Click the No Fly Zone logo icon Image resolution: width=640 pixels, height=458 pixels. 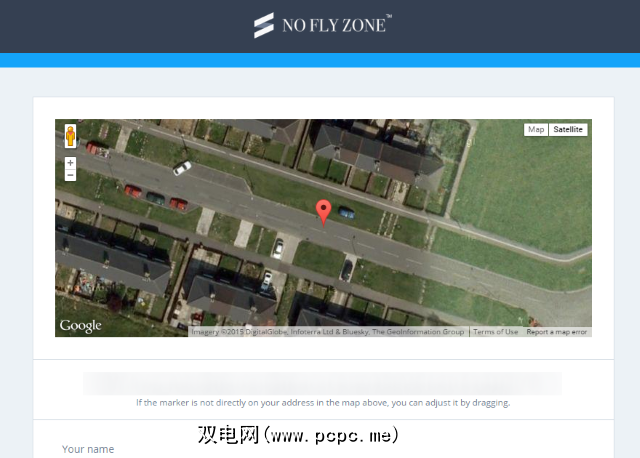264,25
